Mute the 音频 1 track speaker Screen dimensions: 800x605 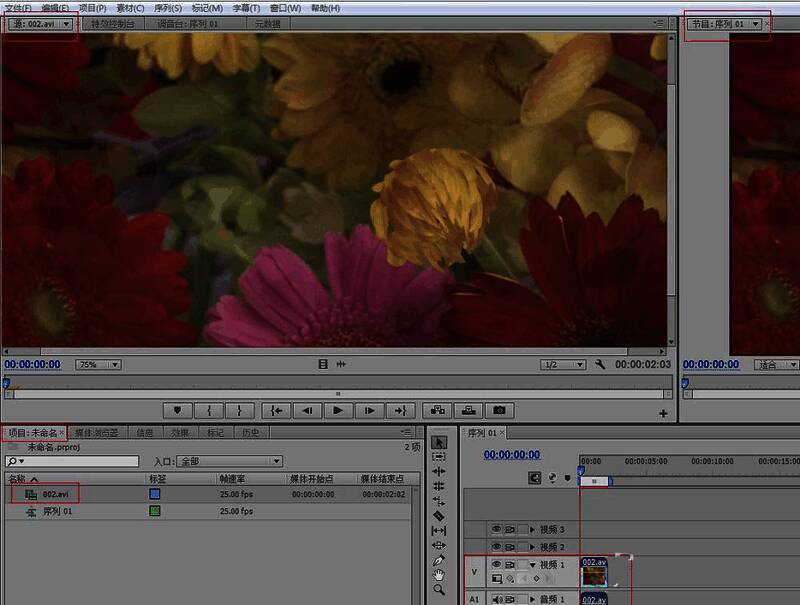(x=496, y=599)
